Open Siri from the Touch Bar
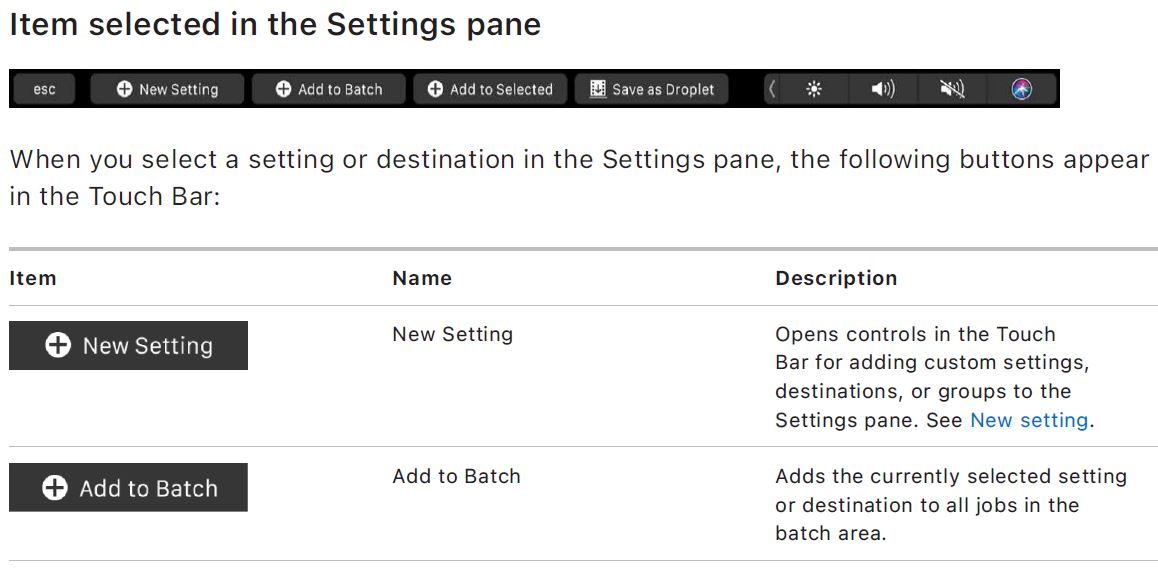 tap(1021, 89)
